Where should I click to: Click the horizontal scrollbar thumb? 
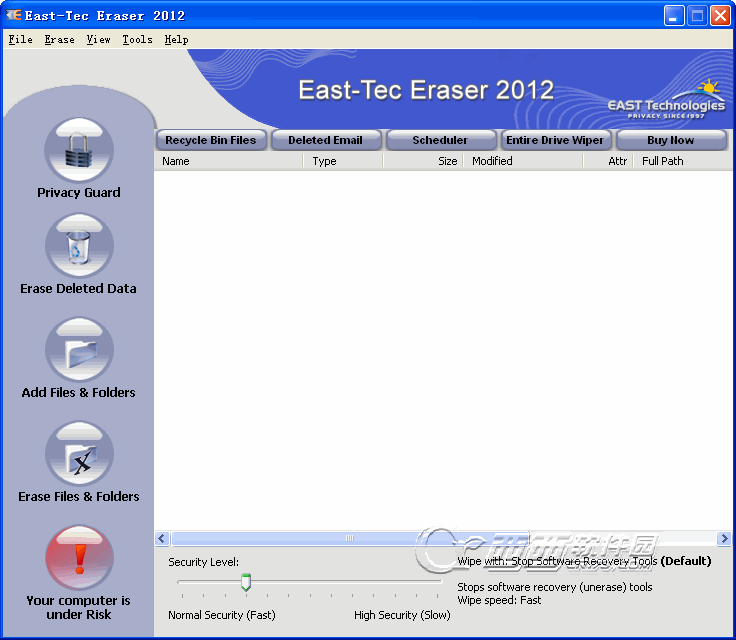350,539
